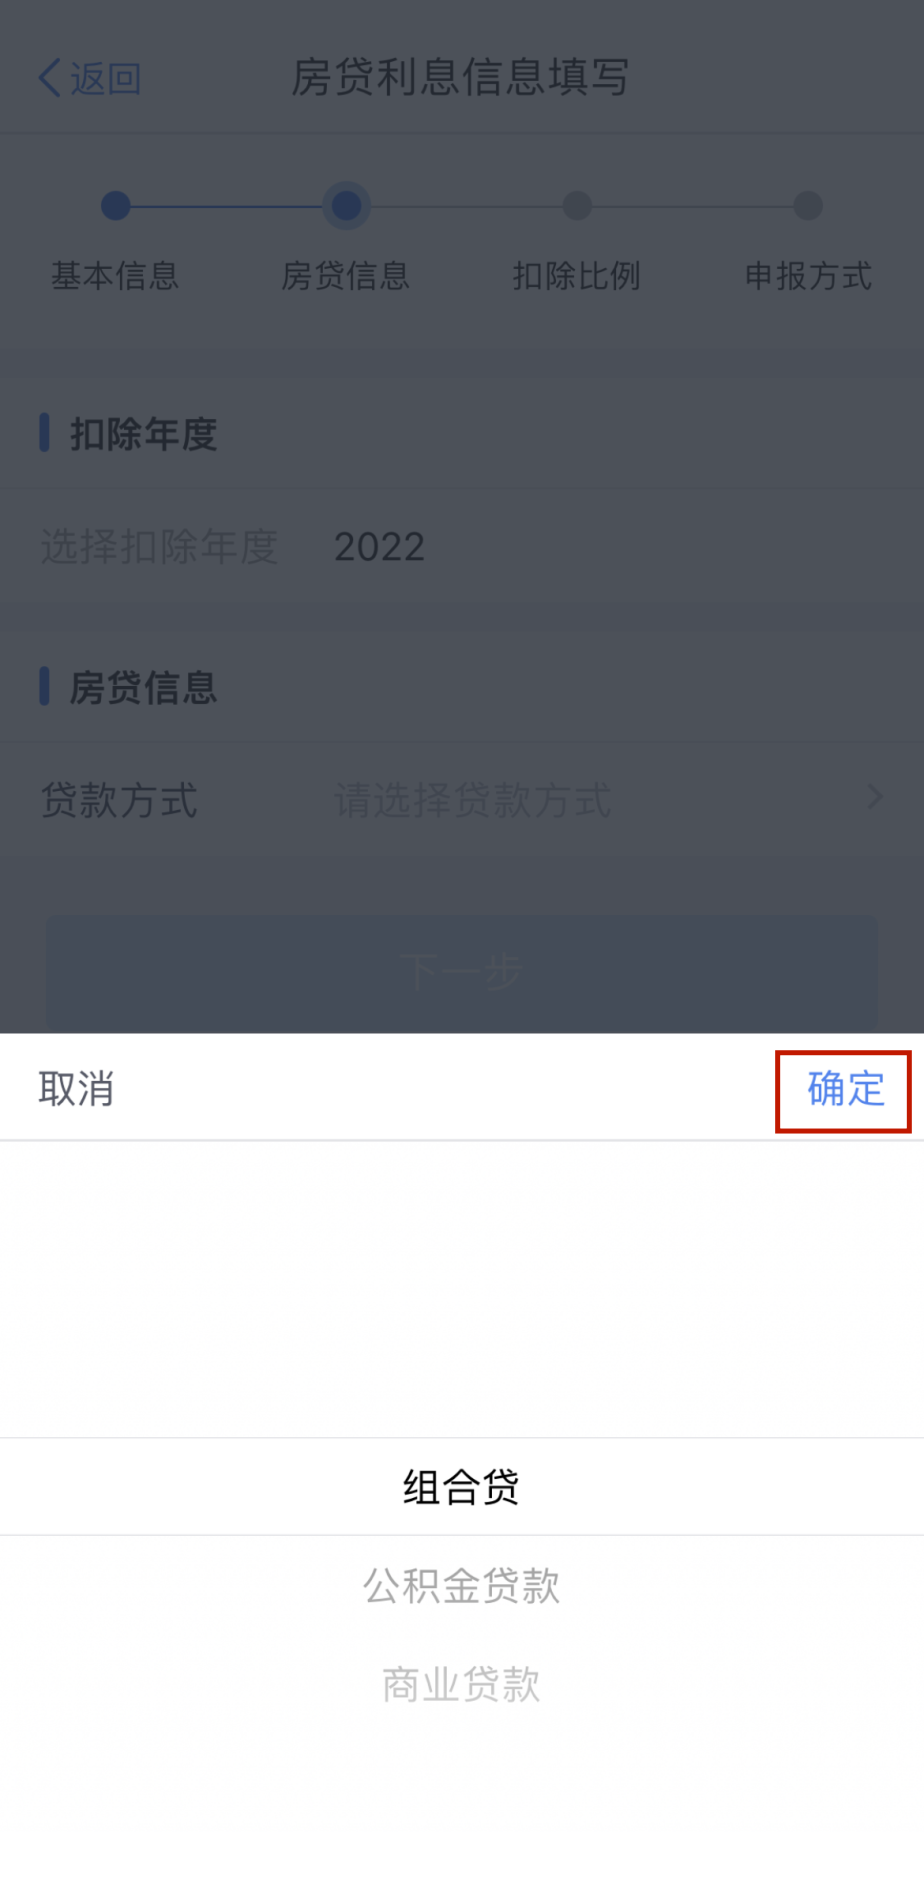Click the 扣除比例 step dot

[577, 206]
